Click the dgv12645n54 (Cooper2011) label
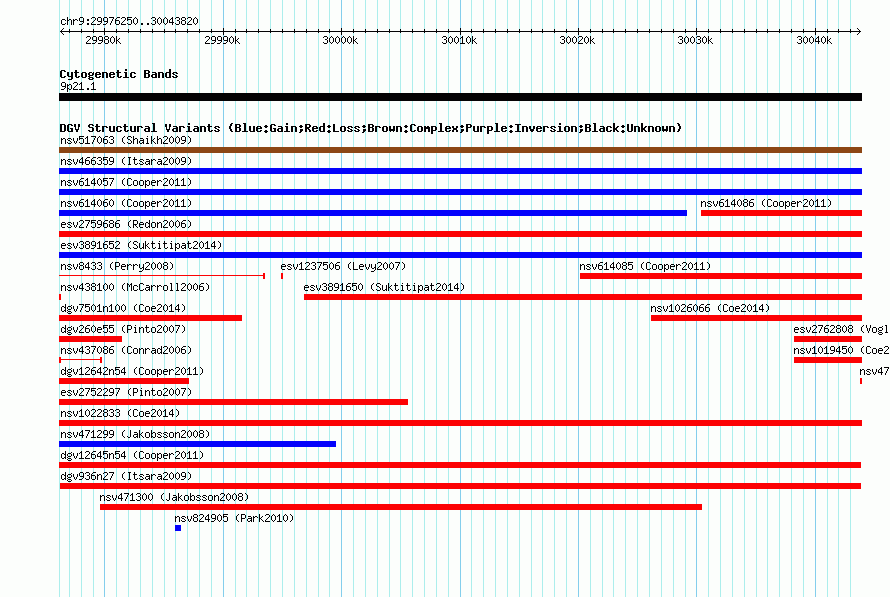Screen dimensions: 890x597 132,455
